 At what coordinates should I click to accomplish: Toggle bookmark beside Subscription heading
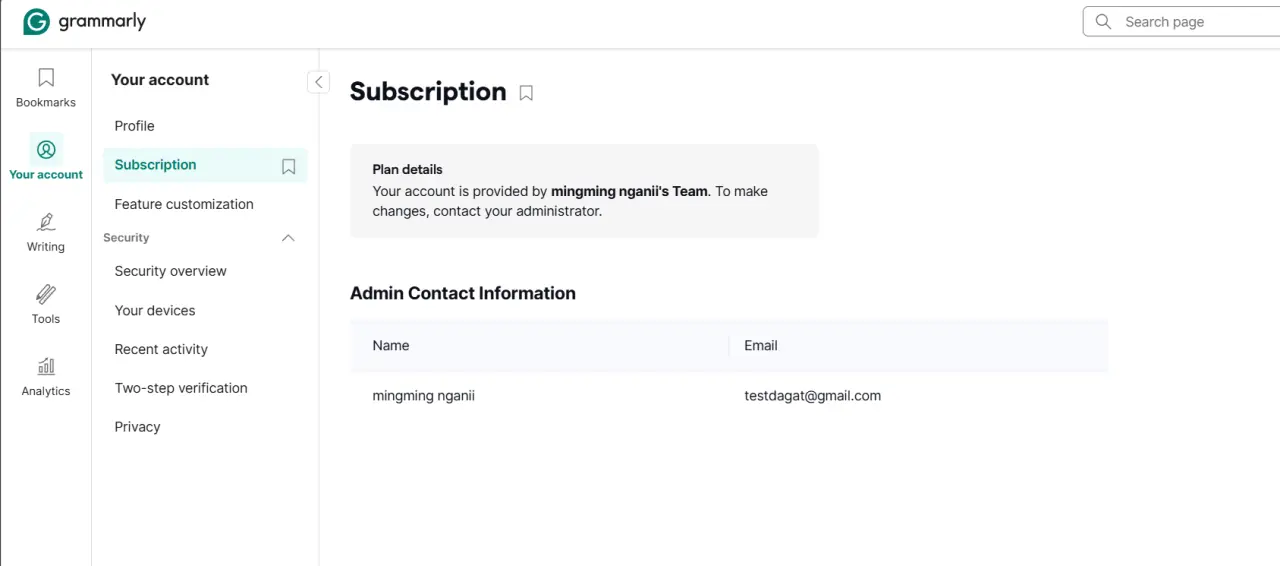coord(526,93)
